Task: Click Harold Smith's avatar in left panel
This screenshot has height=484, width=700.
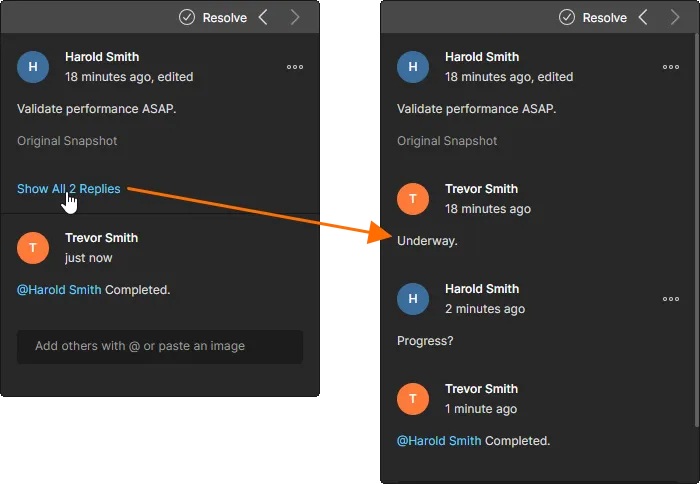Action: pyautogui.click(x=33, y=67)
